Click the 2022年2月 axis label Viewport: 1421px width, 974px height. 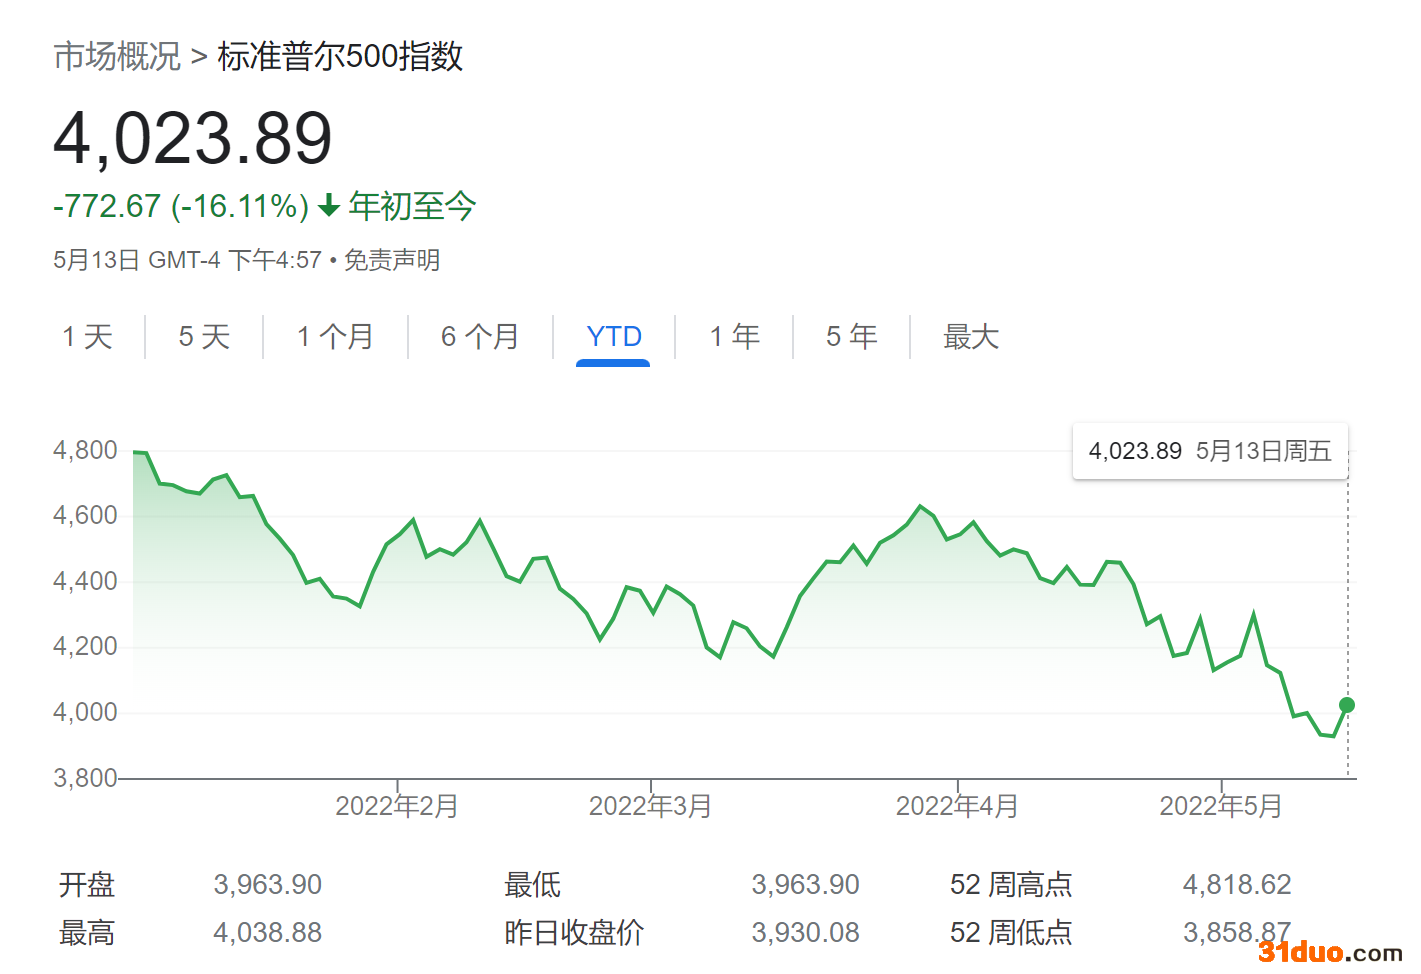397,806
